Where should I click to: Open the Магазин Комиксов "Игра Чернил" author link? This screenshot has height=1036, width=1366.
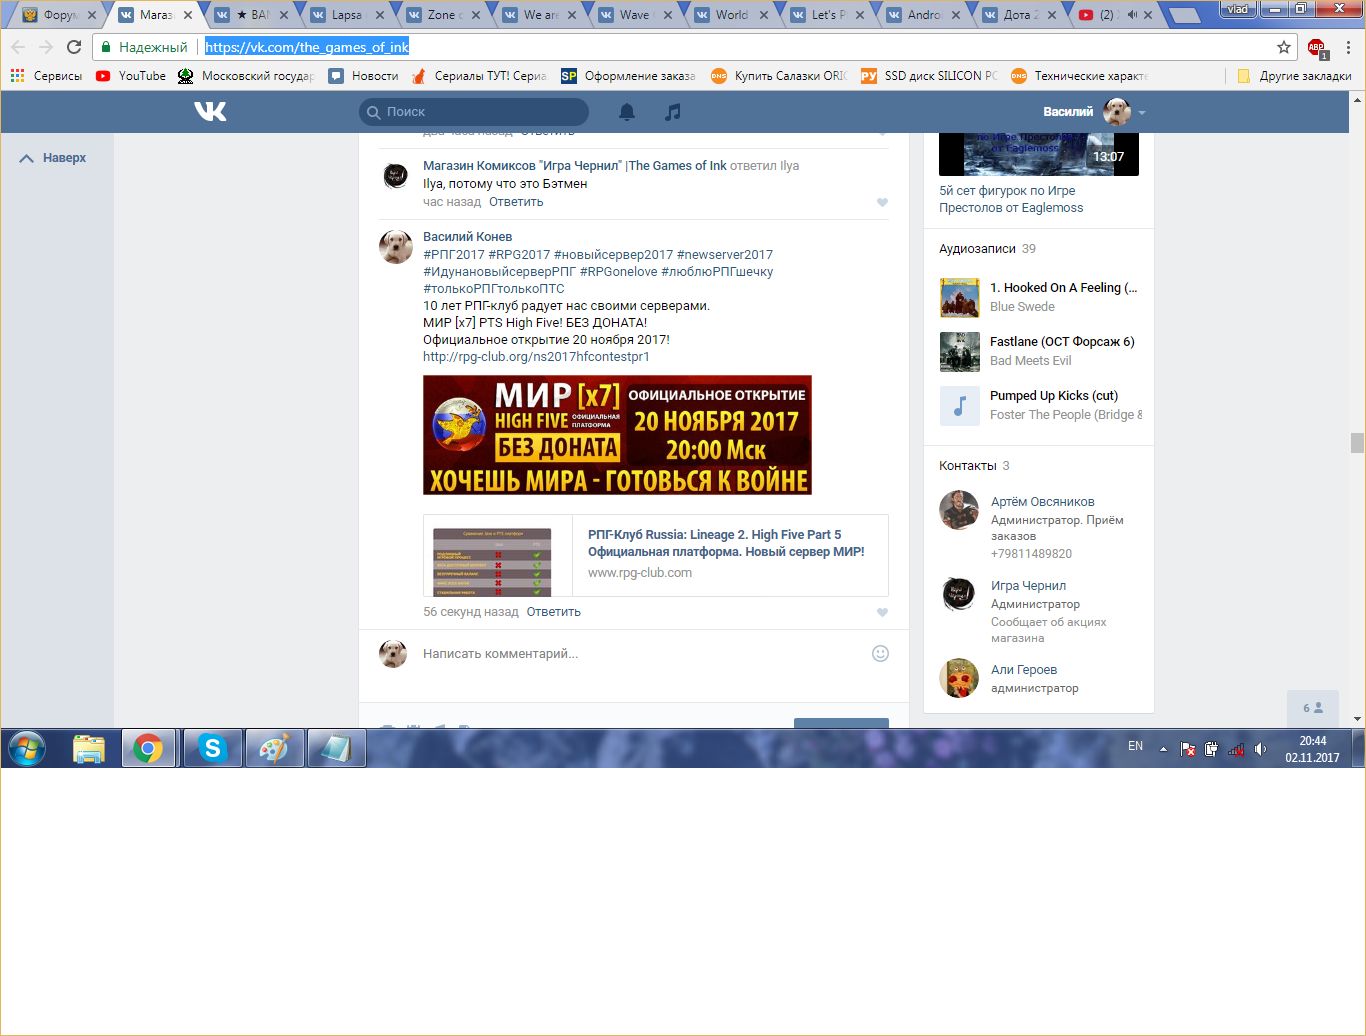(575, 166)
